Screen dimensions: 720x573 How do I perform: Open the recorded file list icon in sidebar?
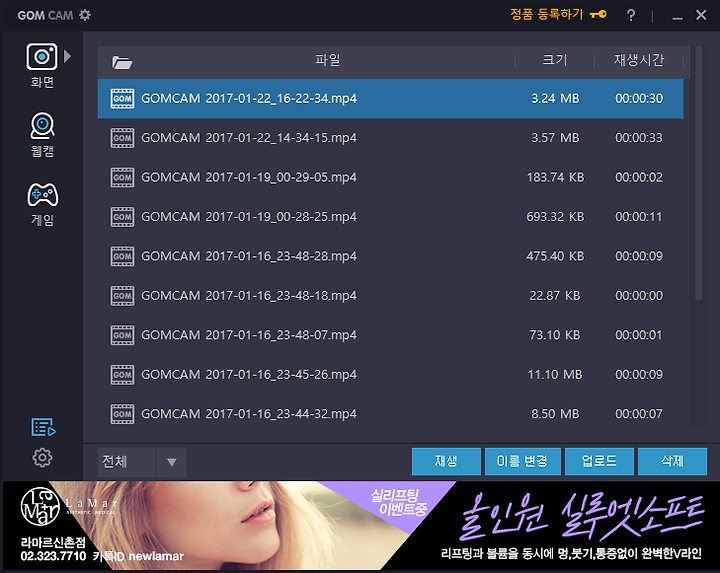[42, 427]
